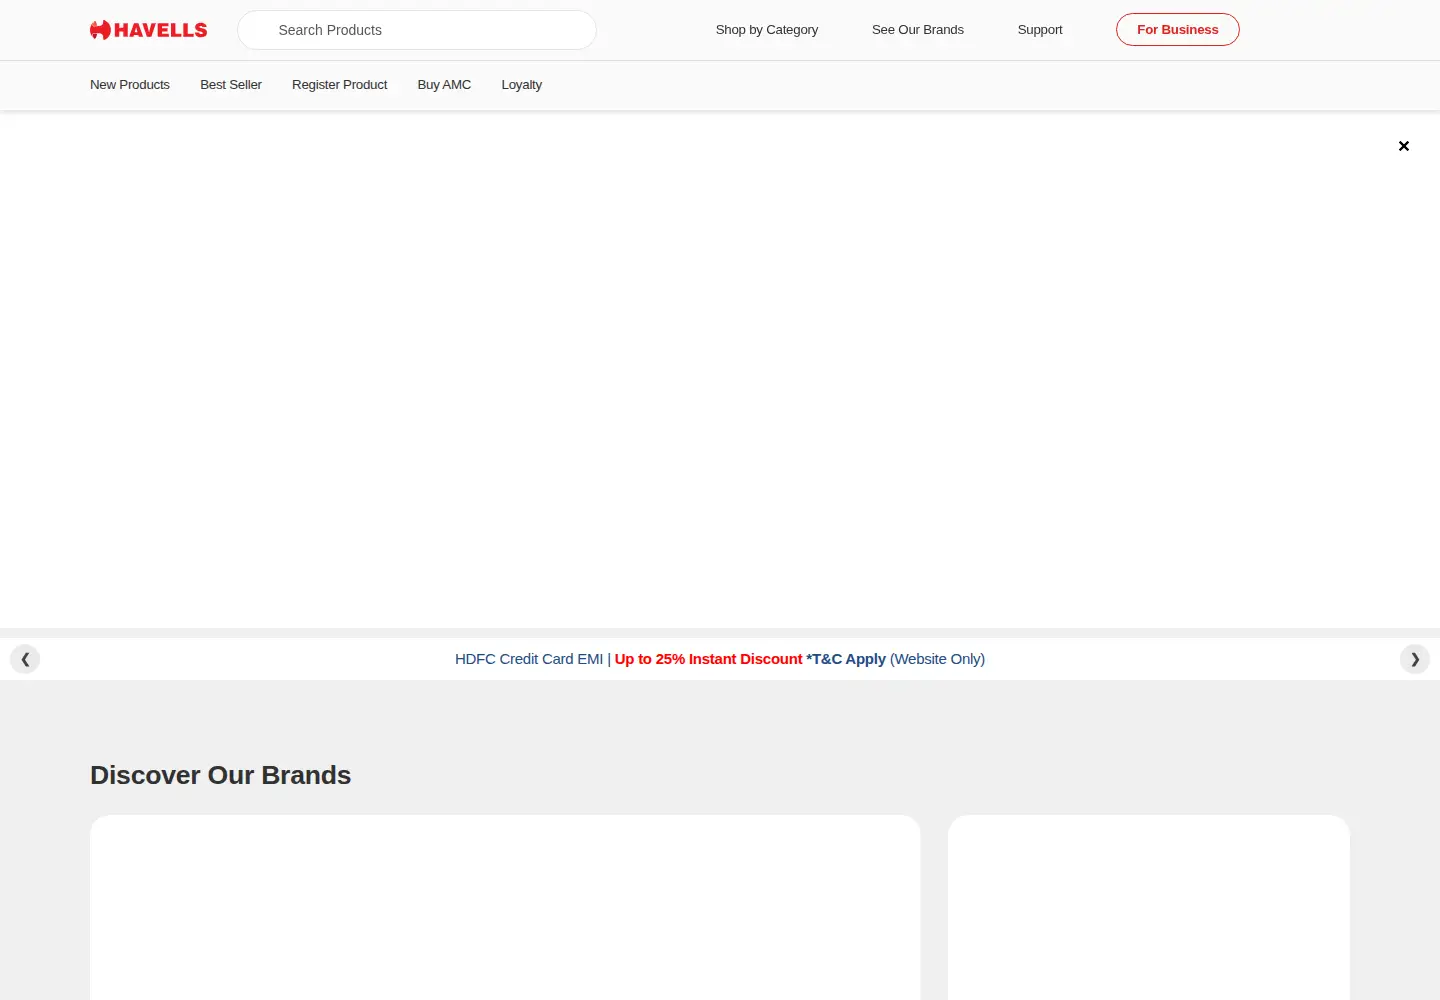Open the Loyalty page
This screenshot has height=1000, width=1440.
[x=522, y=85]
